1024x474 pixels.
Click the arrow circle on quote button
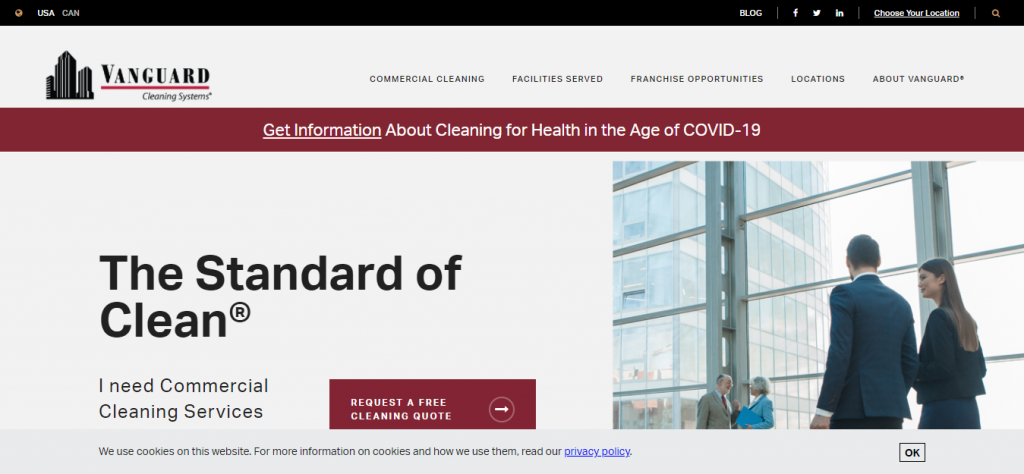(x=501, y=409)
